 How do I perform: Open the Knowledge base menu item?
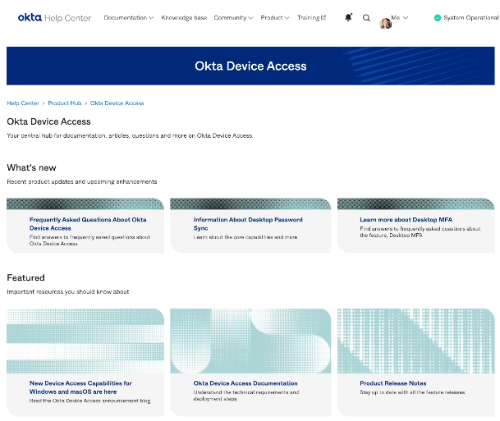click(x=184, y=18)
